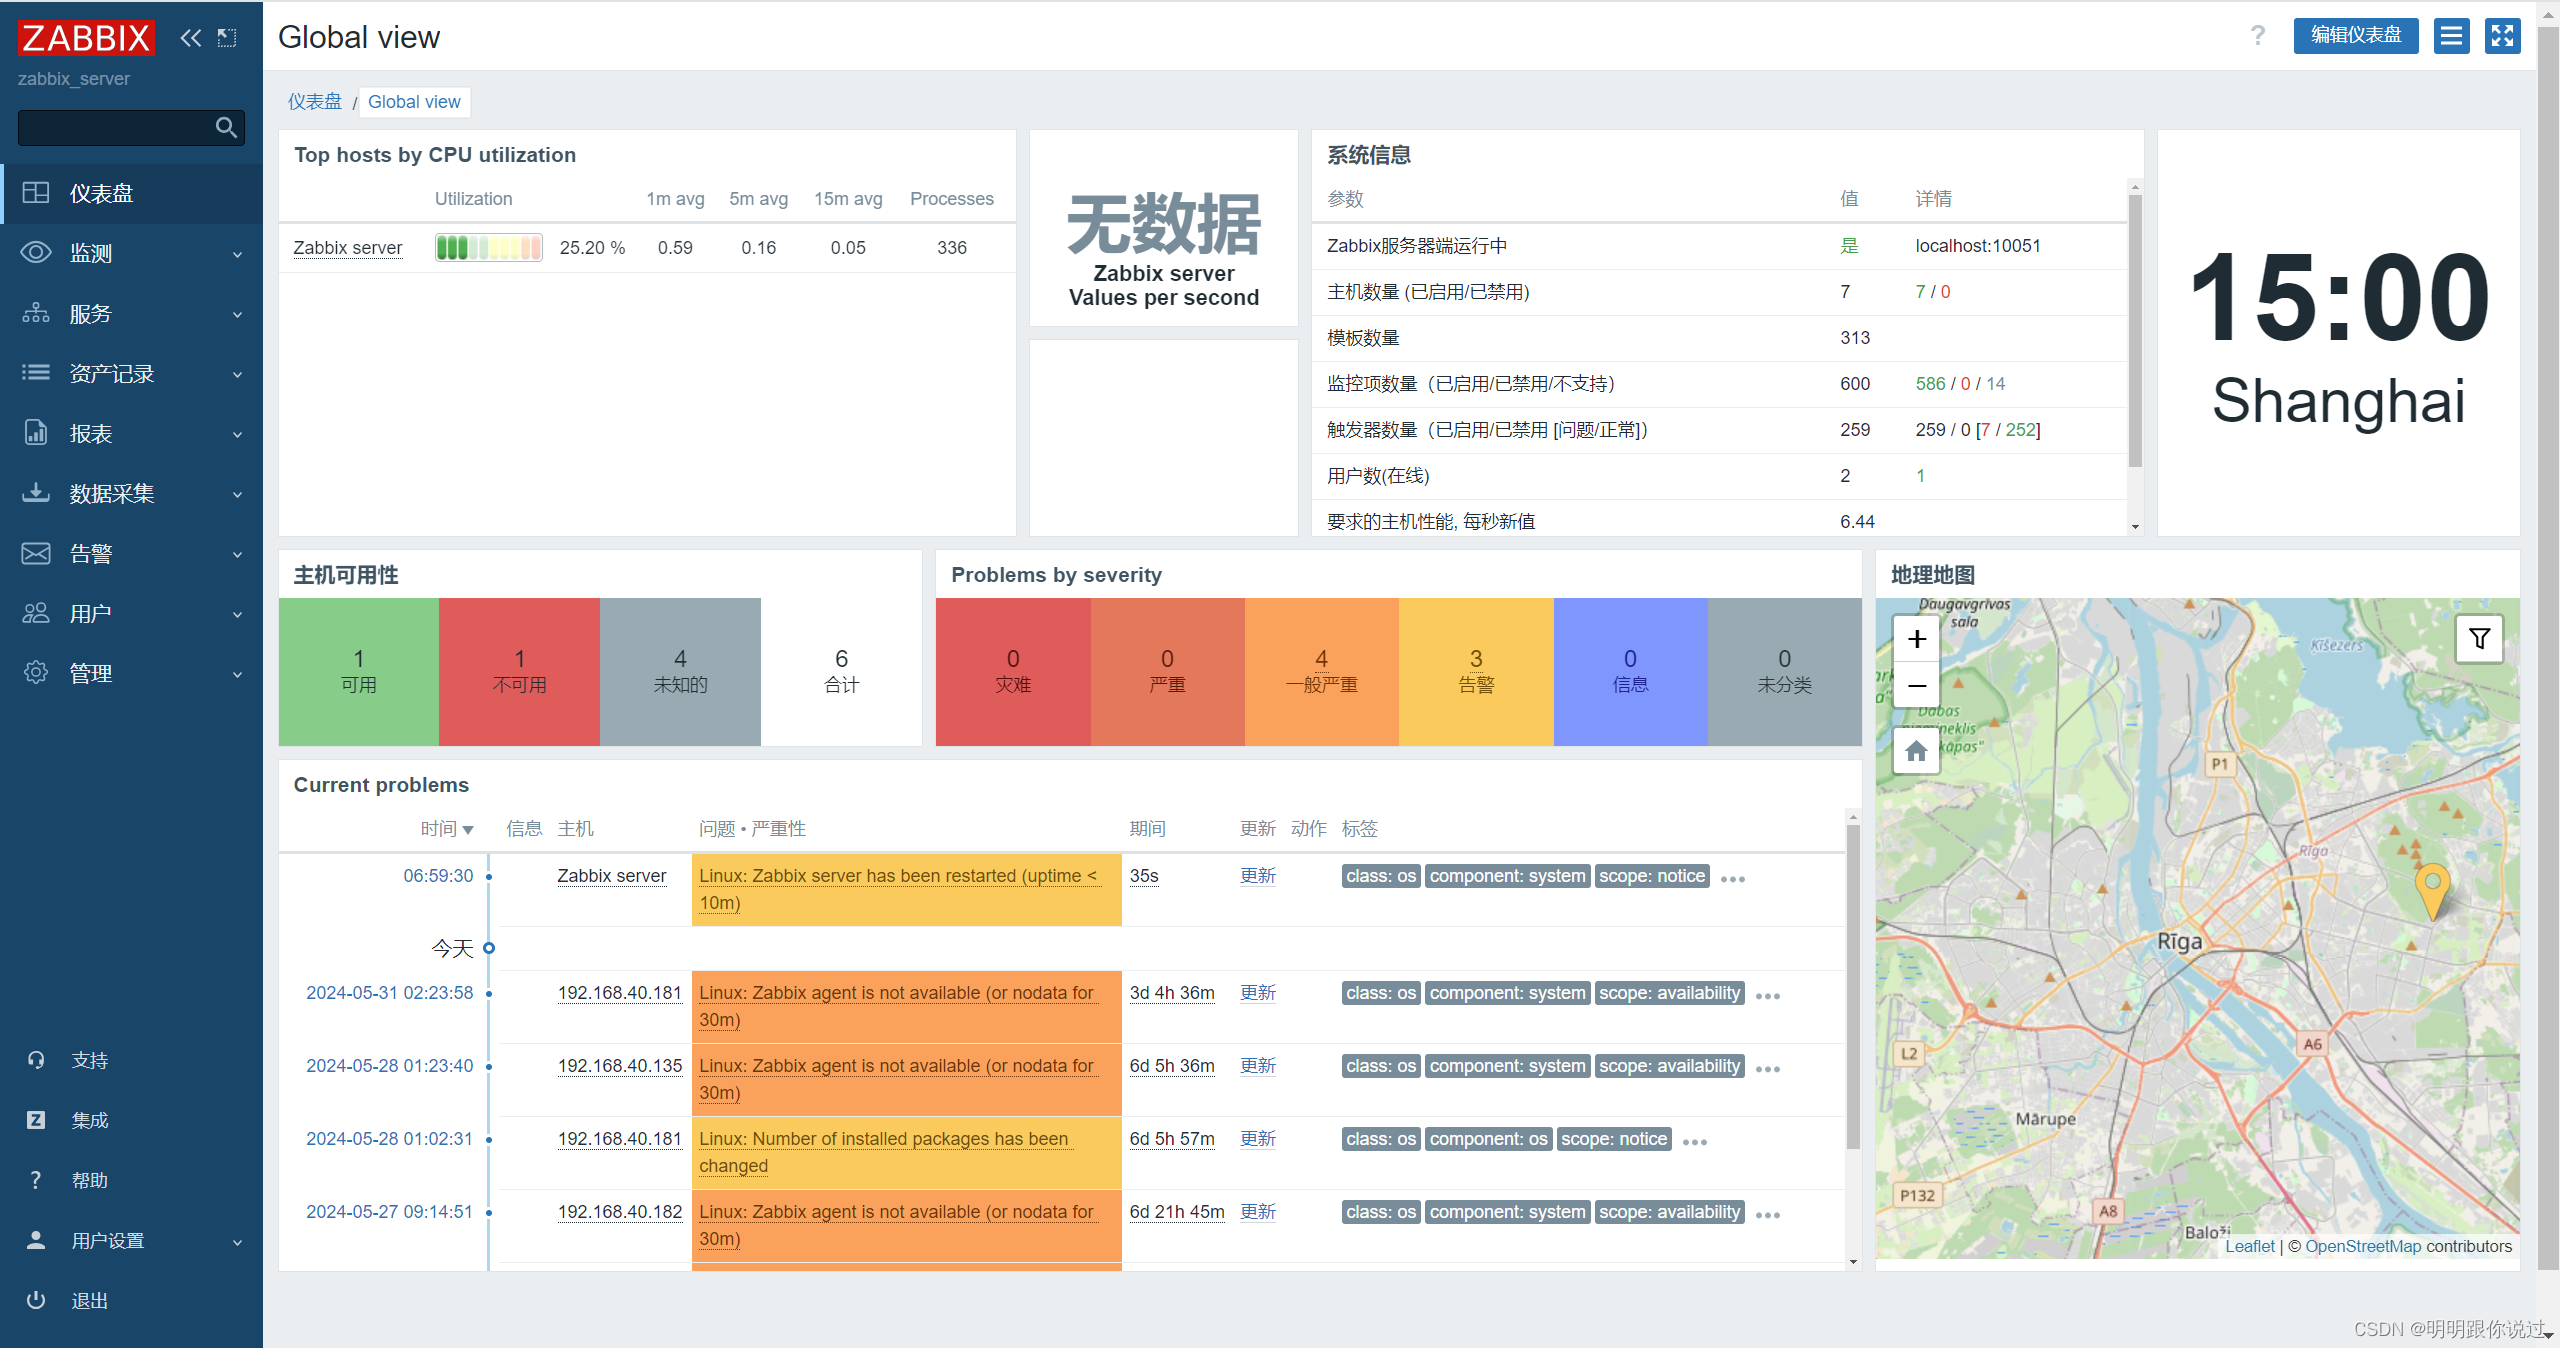Open 帮助 help in sidebar
The image size is (2560, 1348).
(x=131, y=1180)
